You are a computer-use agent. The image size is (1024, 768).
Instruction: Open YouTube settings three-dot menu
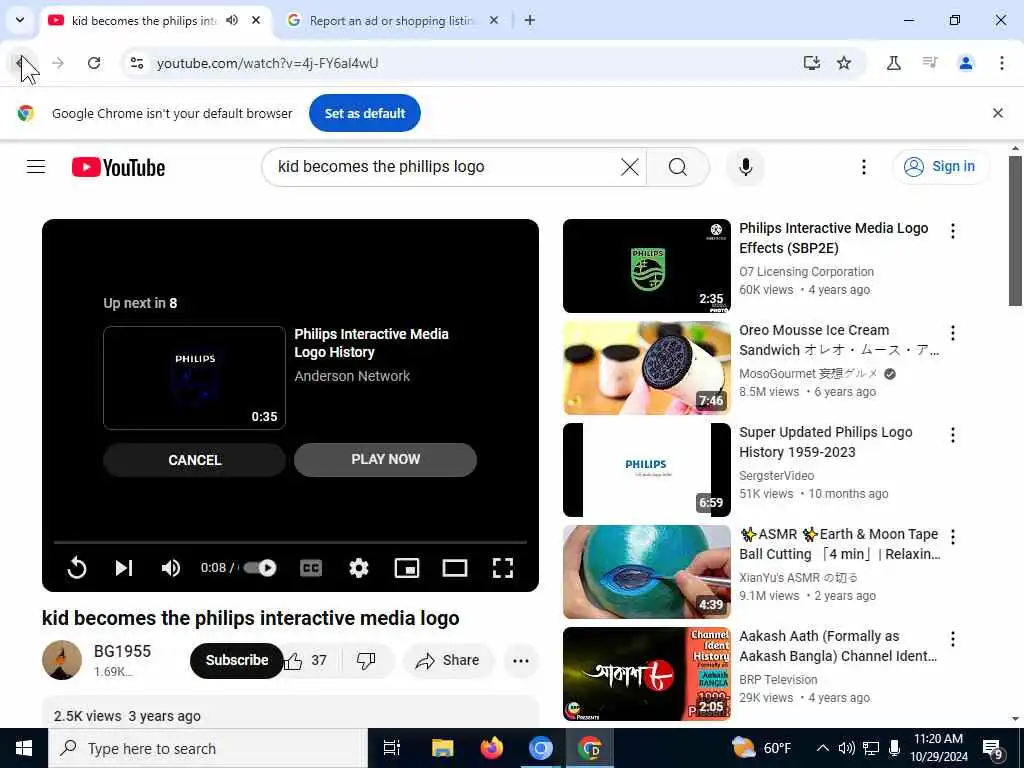tap(863, 167)
